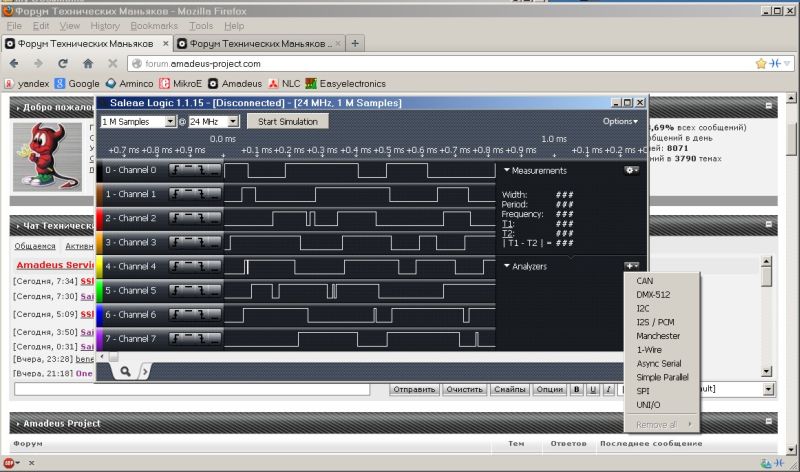Open the 1 M Samples dropdown
800x472 pixels.
169,121
